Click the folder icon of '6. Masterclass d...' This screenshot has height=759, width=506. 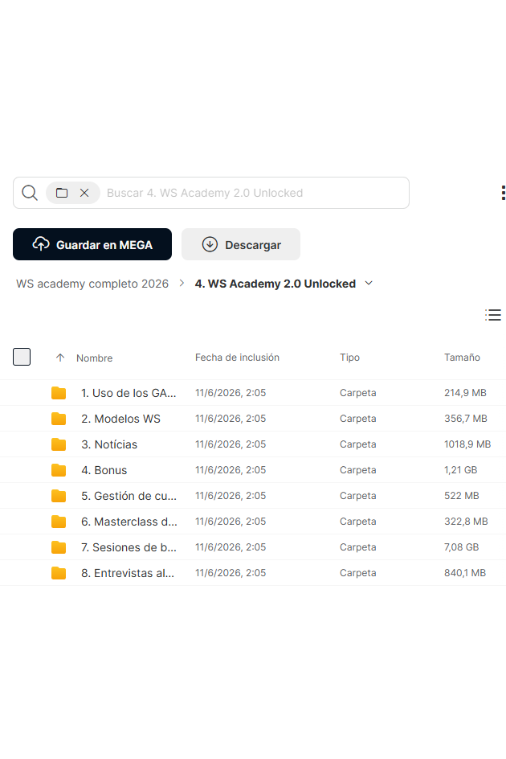click(59, 521)
